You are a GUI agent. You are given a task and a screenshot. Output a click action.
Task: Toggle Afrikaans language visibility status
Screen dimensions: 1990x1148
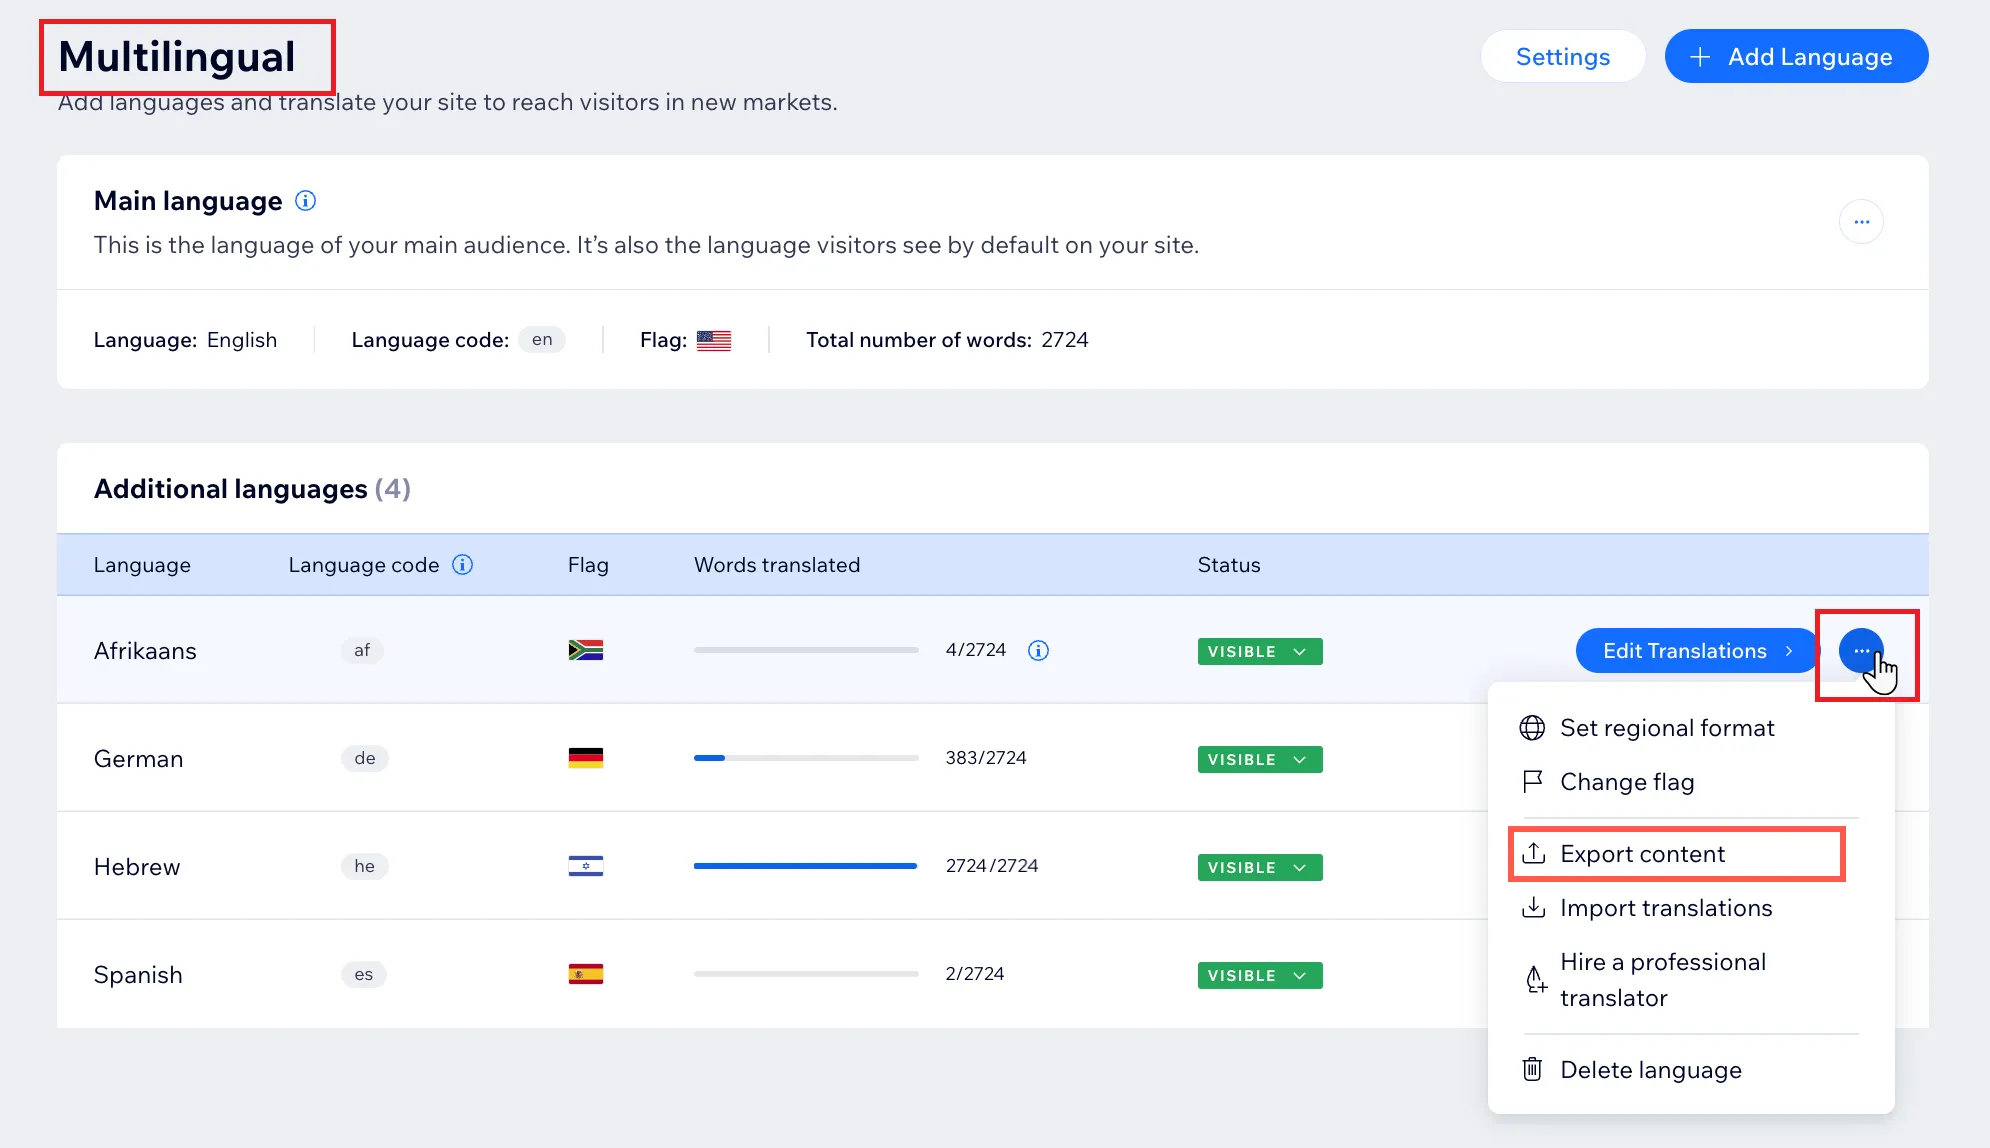coord(1257,651)
